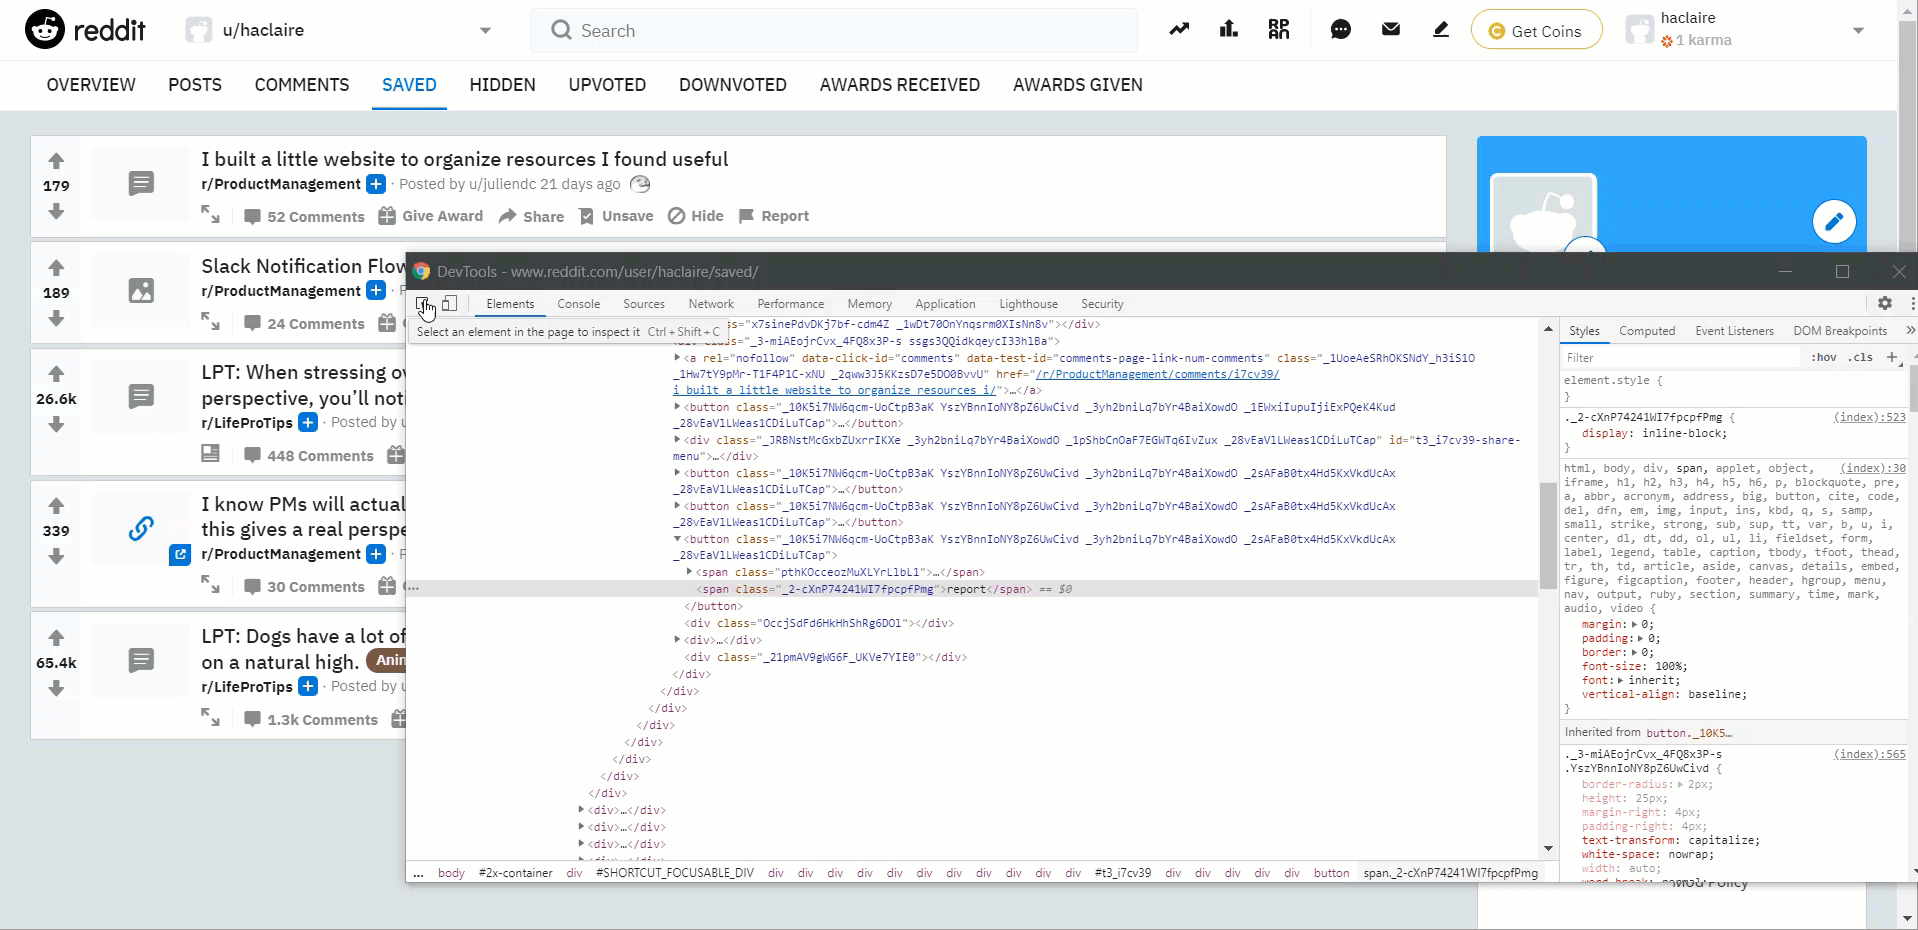Select the #SHORTCUT_FOCUSABLE_DIV breadcrumb
Image resolution: width=1918 pixels, height=930 pixels.
pos(675,873)
